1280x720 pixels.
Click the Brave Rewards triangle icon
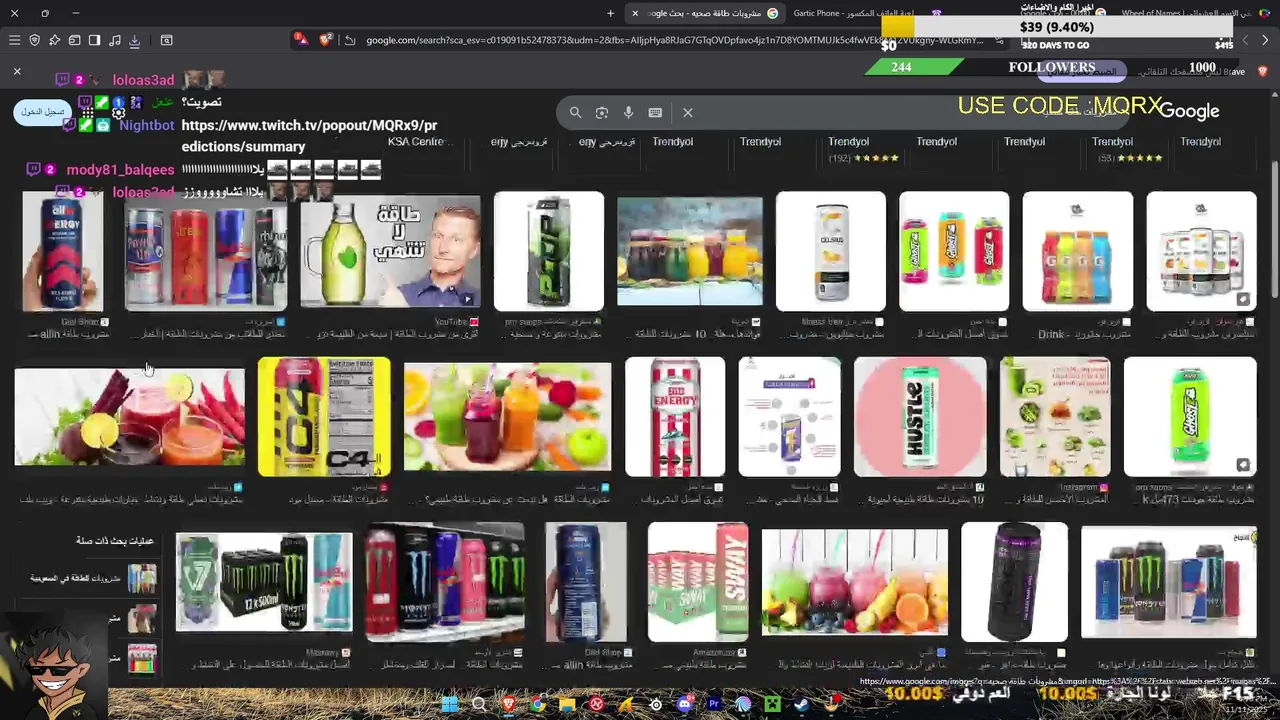[x=301, y=40]
